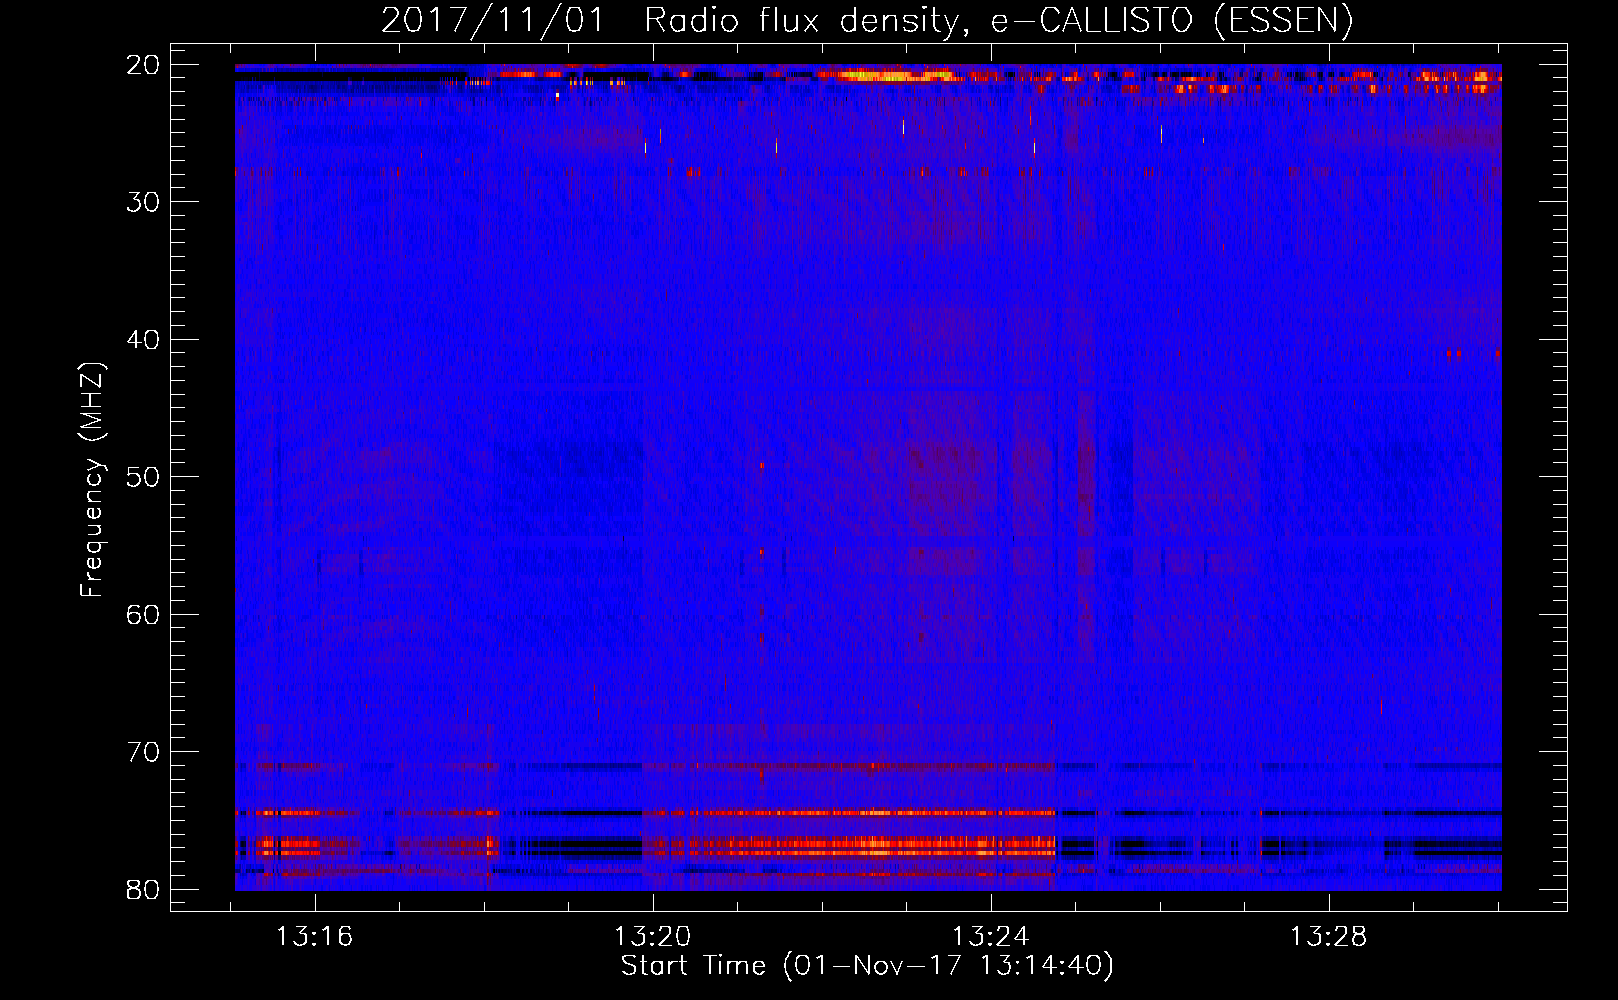Click the 40 MHz frequency tick label
Image resolution: width=1618 pixels, height=1000 pixels.
click(x=144, y=340)
